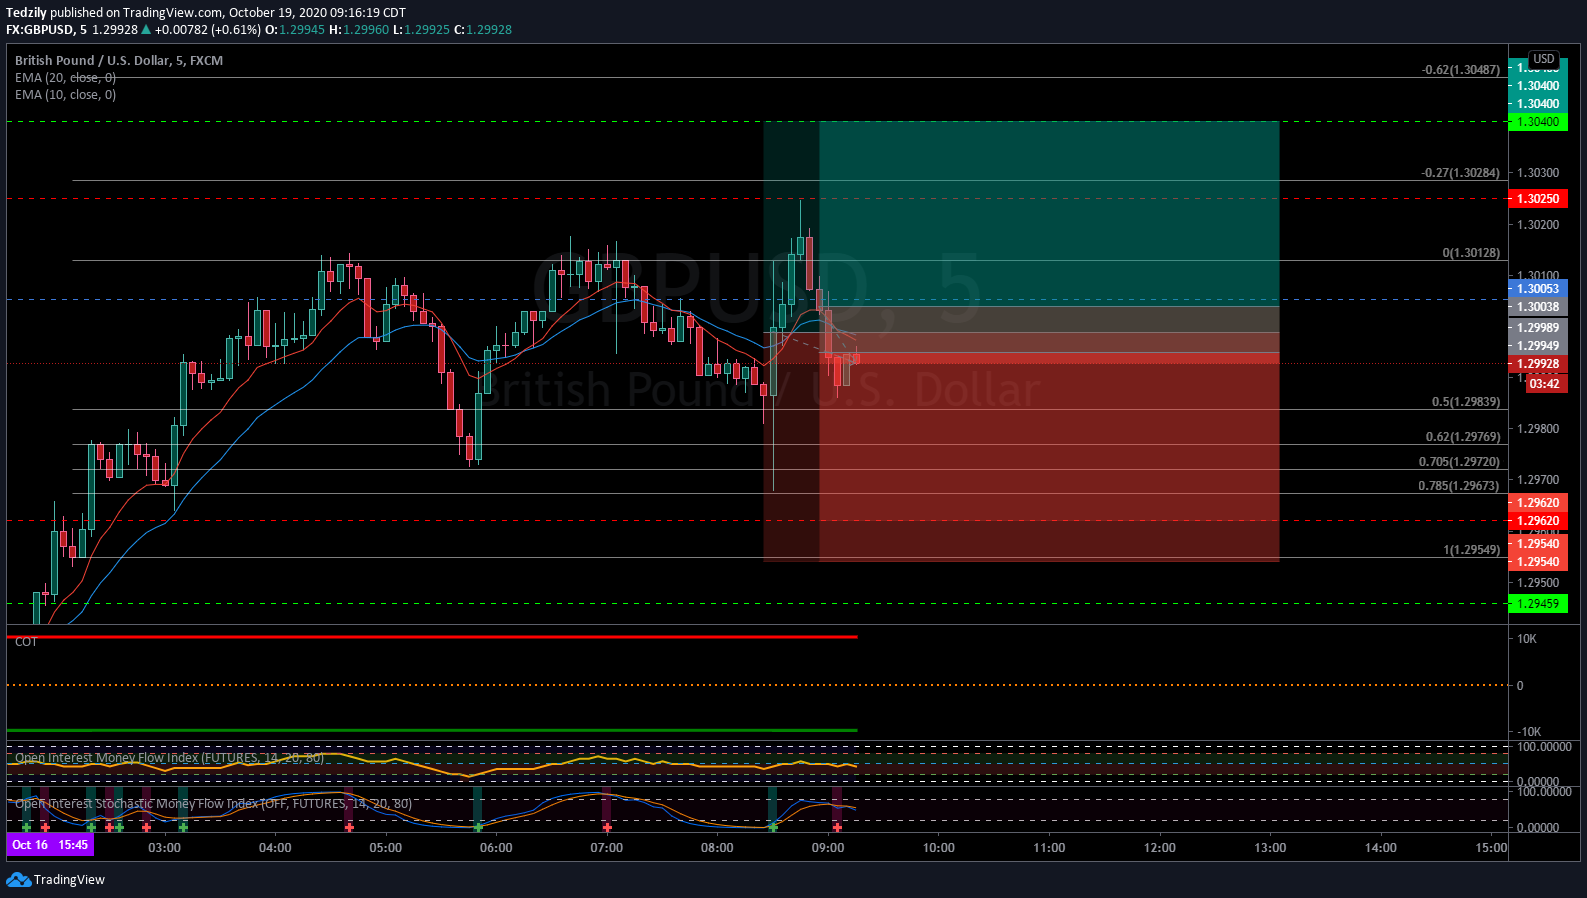Screen dimensions: 1587x898
Task: Click the 12:00 time axis label
Action: pos(1160,848)
